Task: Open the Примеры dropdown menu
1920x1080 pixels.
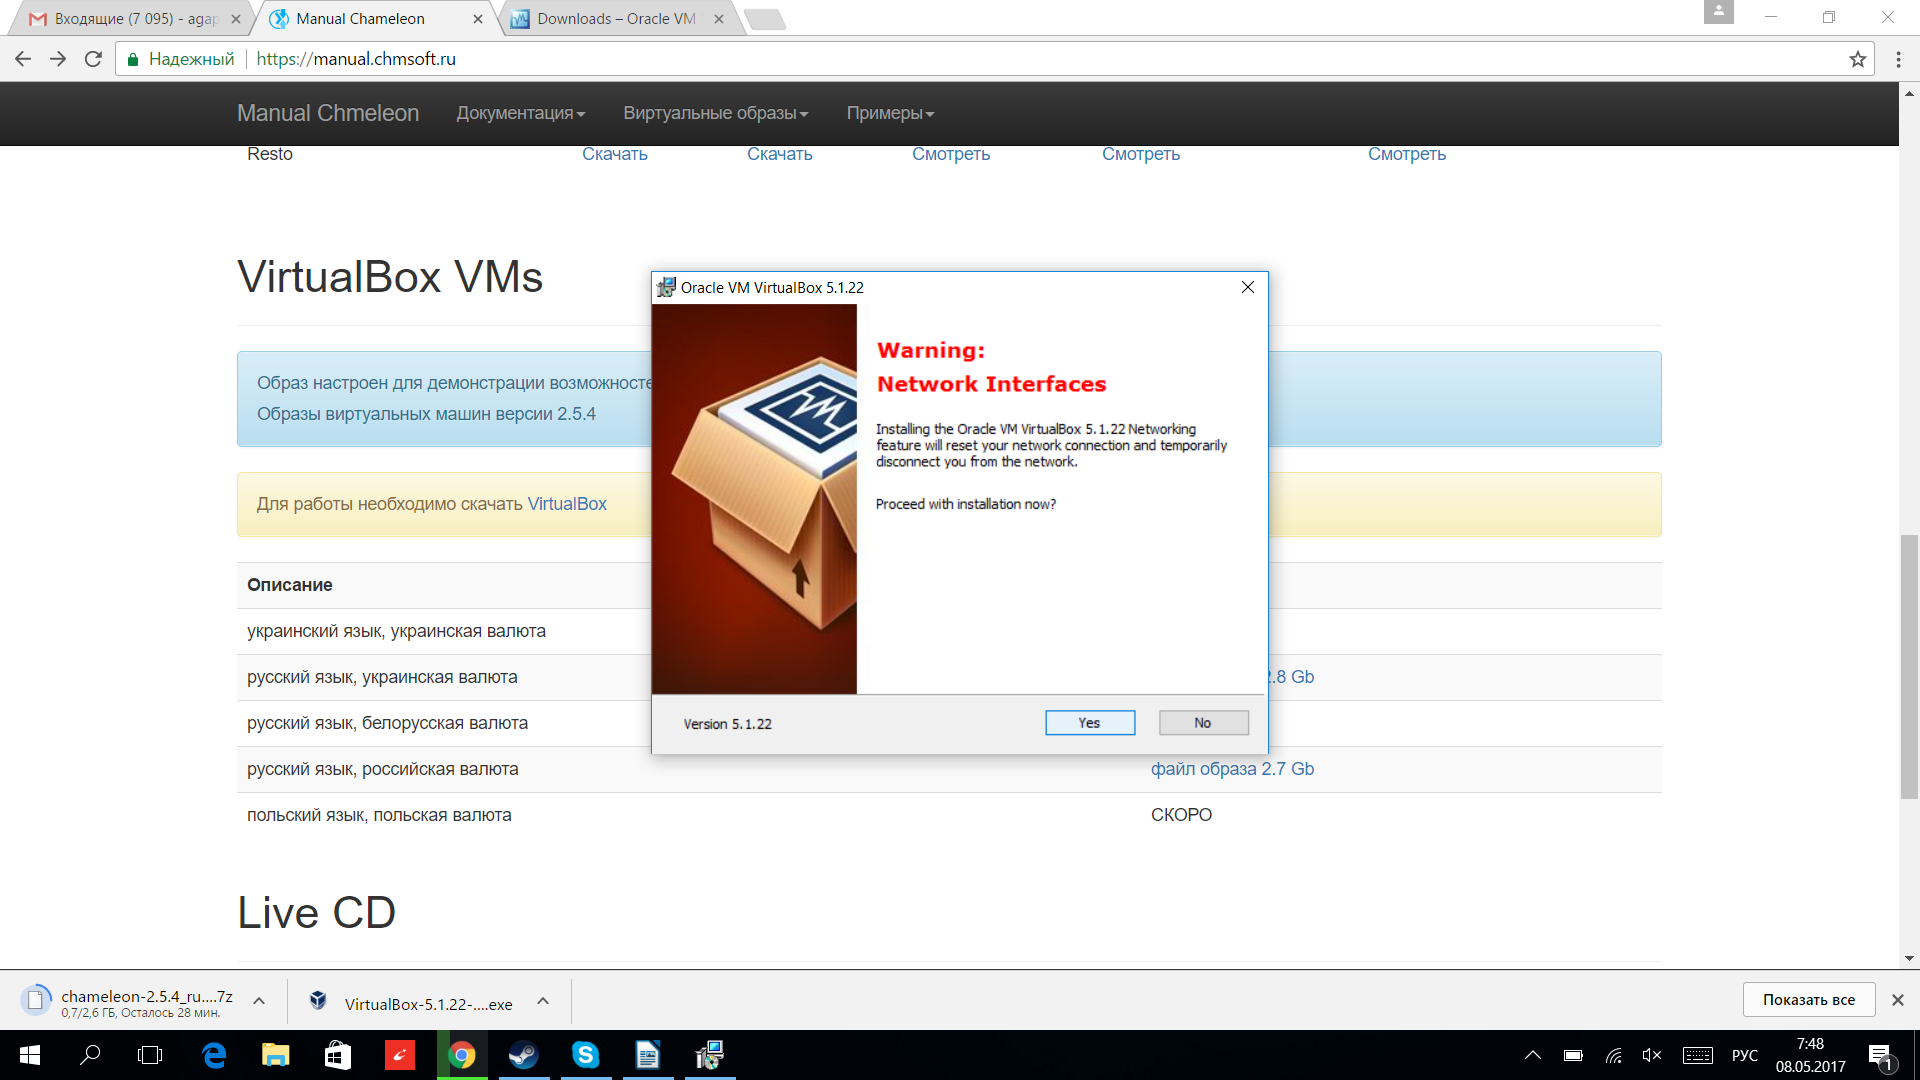Action: click(890, 113)
